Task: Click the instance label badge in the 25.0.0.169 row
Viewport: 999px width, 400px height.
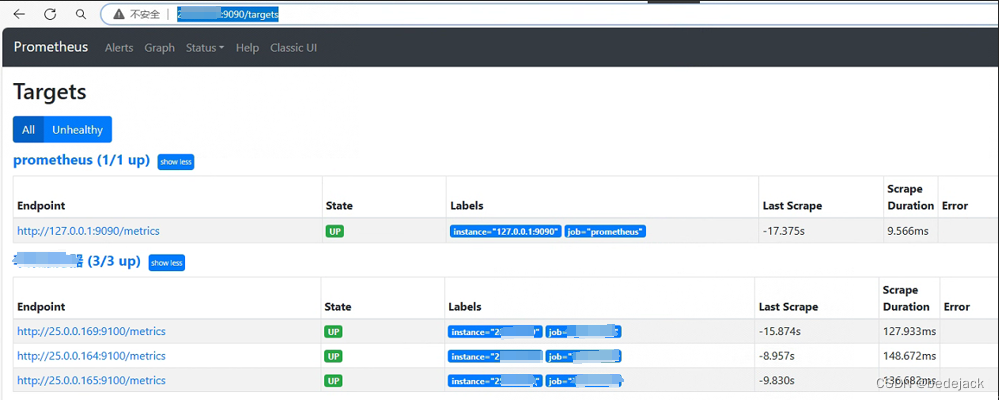Action: coord(495,332)
